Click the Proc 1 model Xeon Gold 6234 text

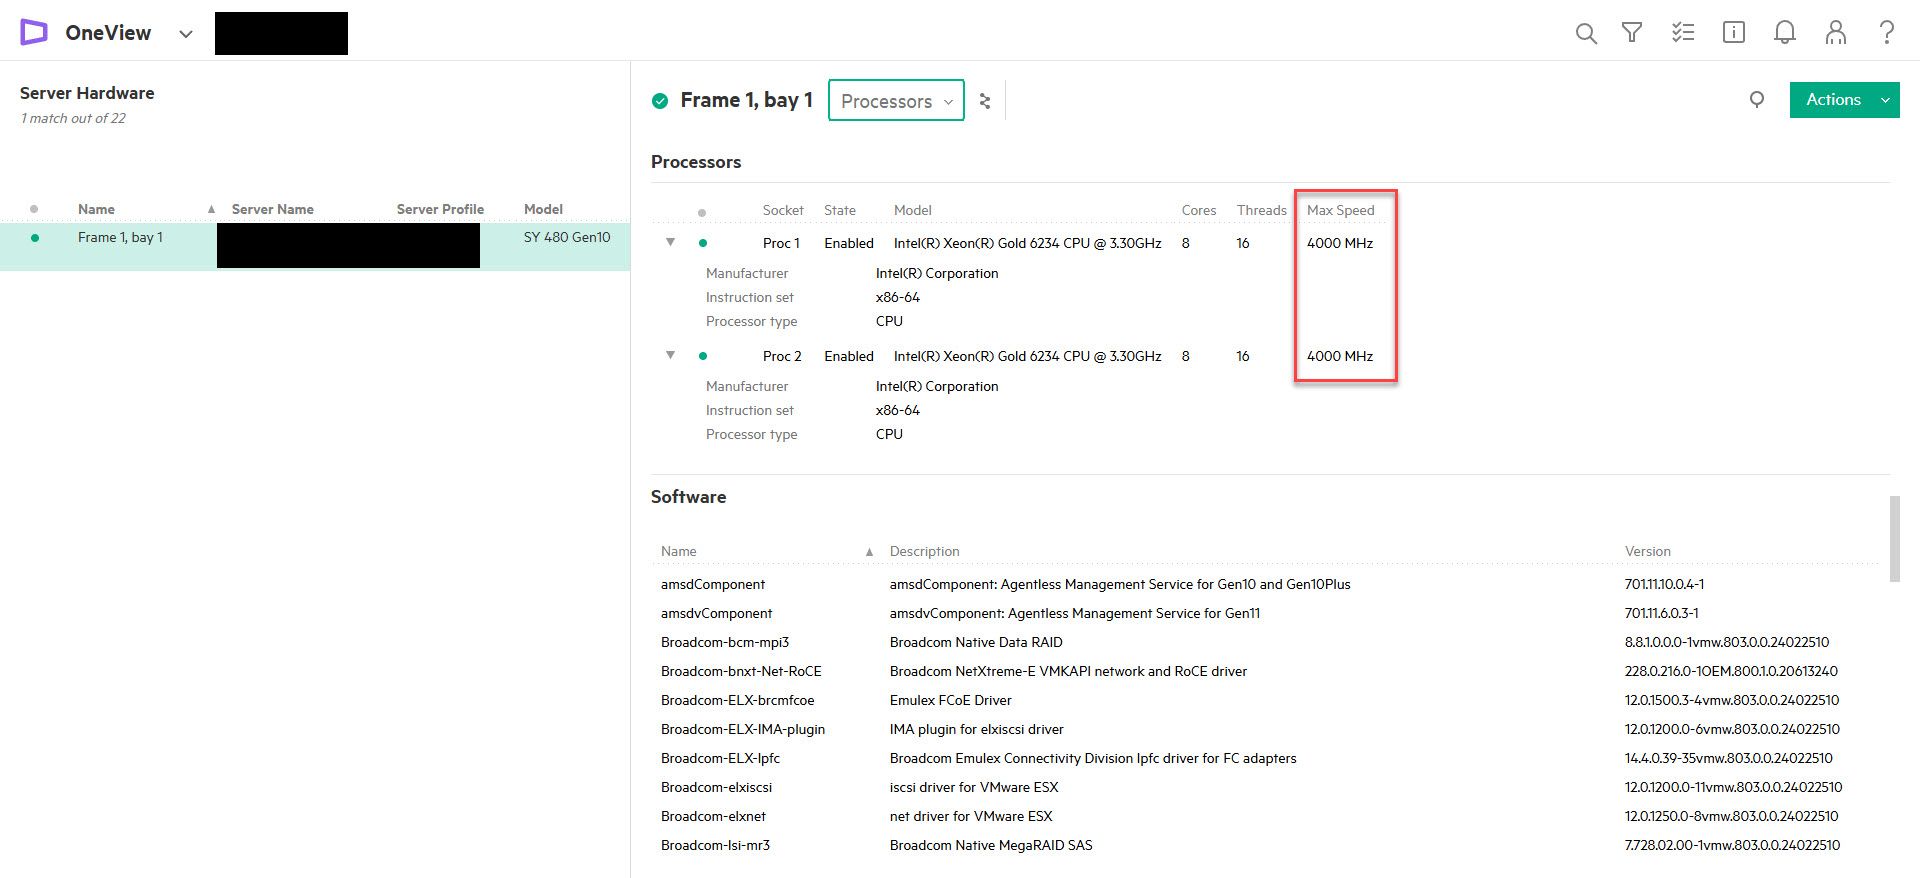(1028, 243)
